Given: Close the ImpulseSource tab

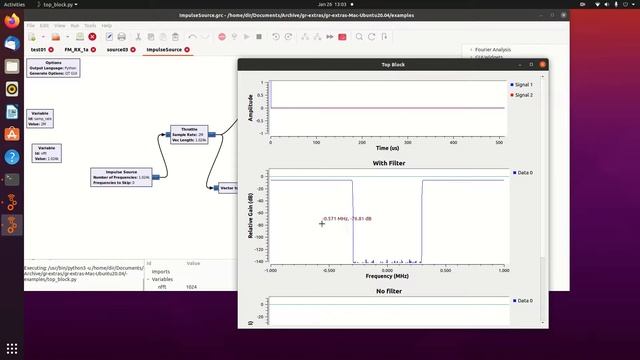Looking at the screenshot, I should [187, 49].
